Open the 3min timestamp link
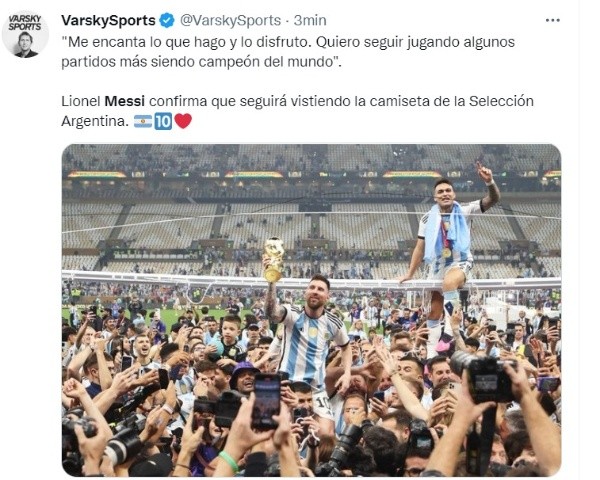The image size is (600, 480). point(310,20)
